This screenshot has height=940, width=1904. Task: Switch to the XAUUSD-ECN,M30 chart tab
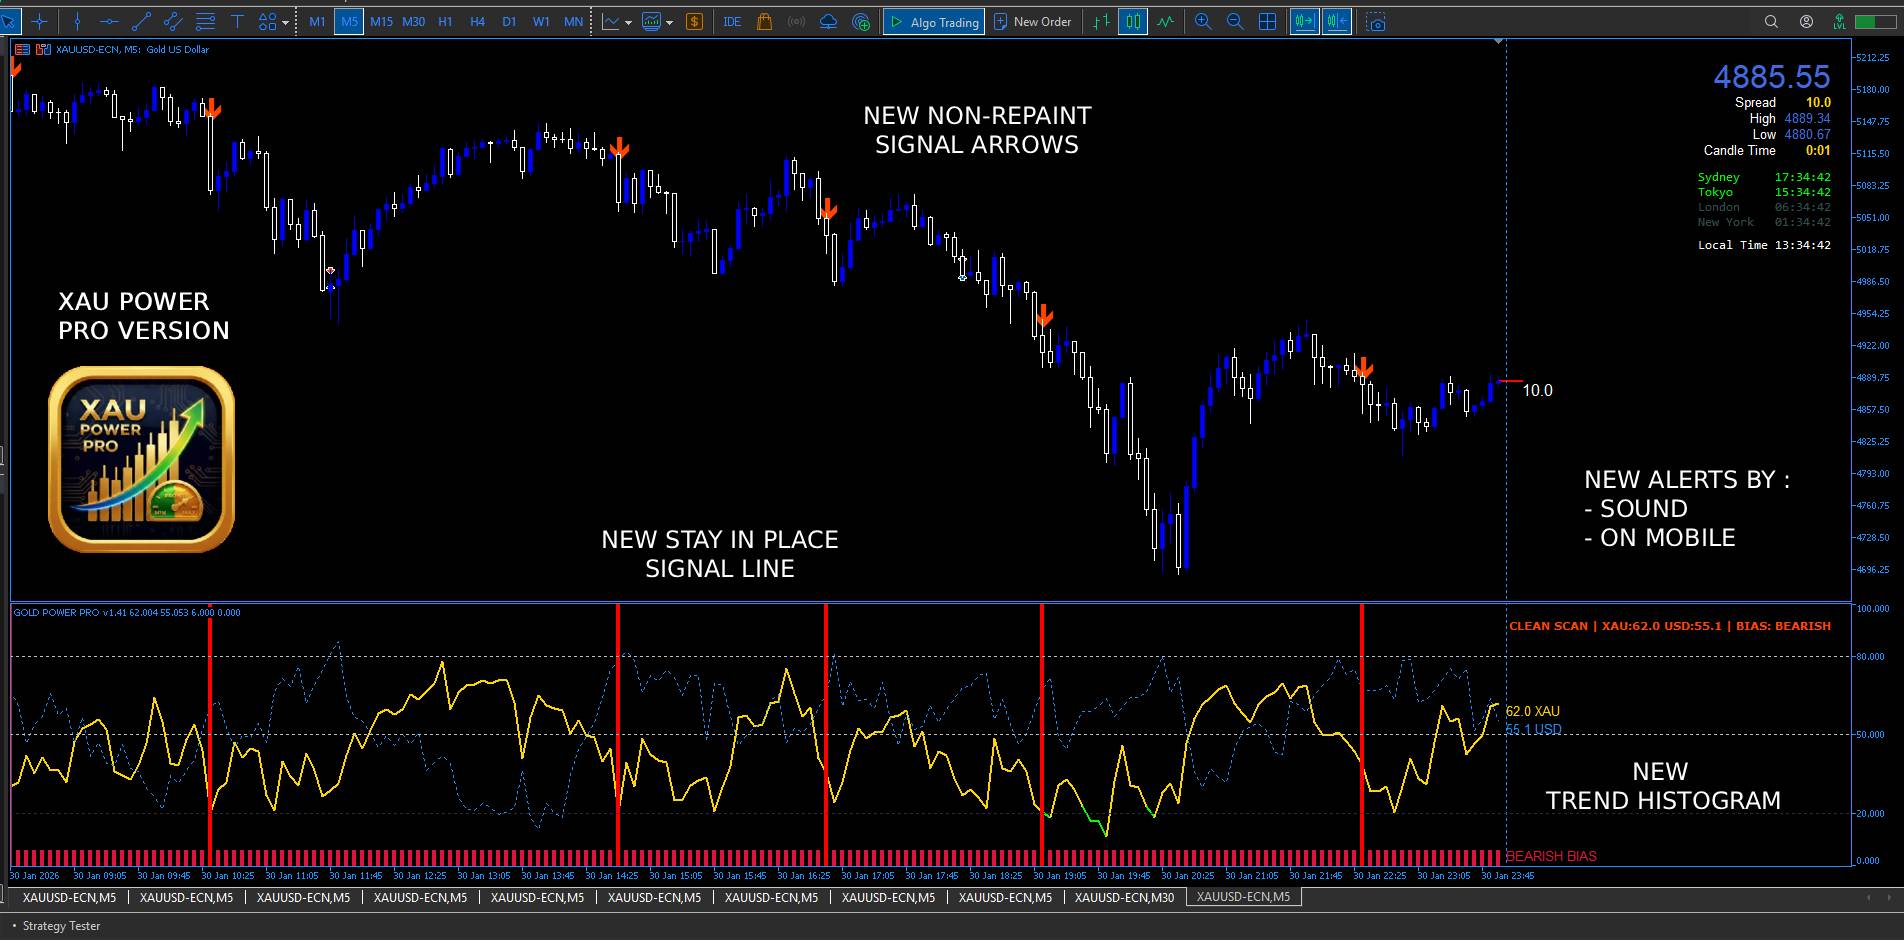pos(1125,897)
